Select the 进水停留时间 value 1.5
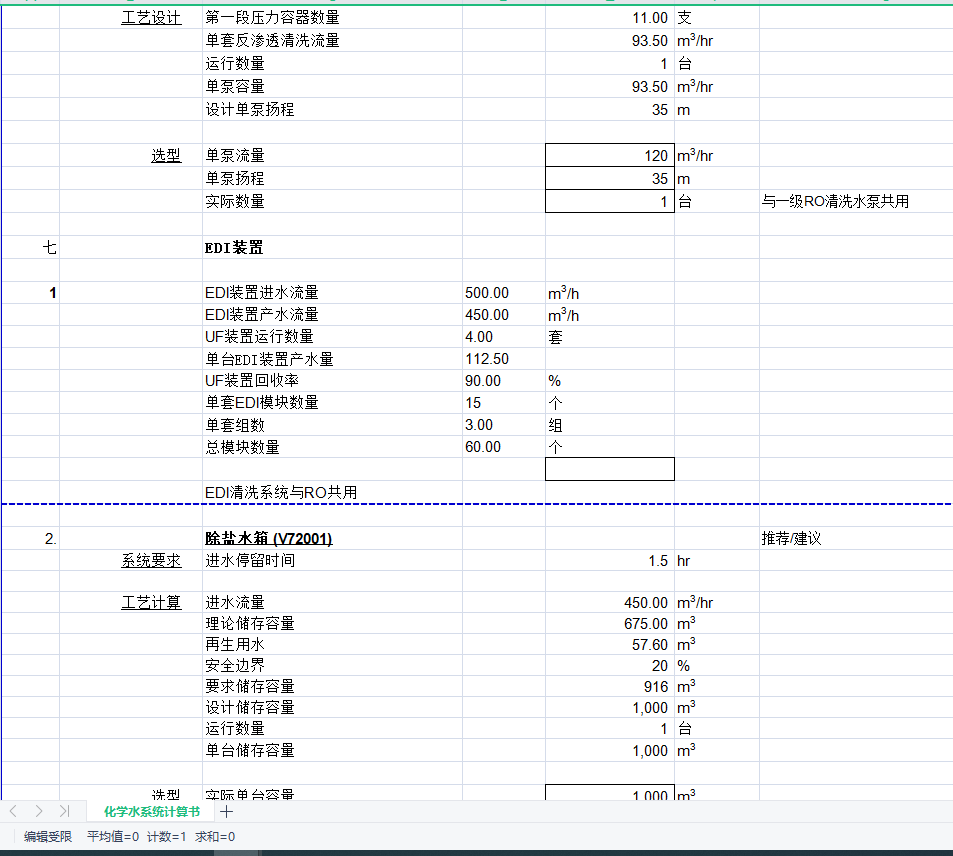The image size is (953, 856). coord(610,561)
